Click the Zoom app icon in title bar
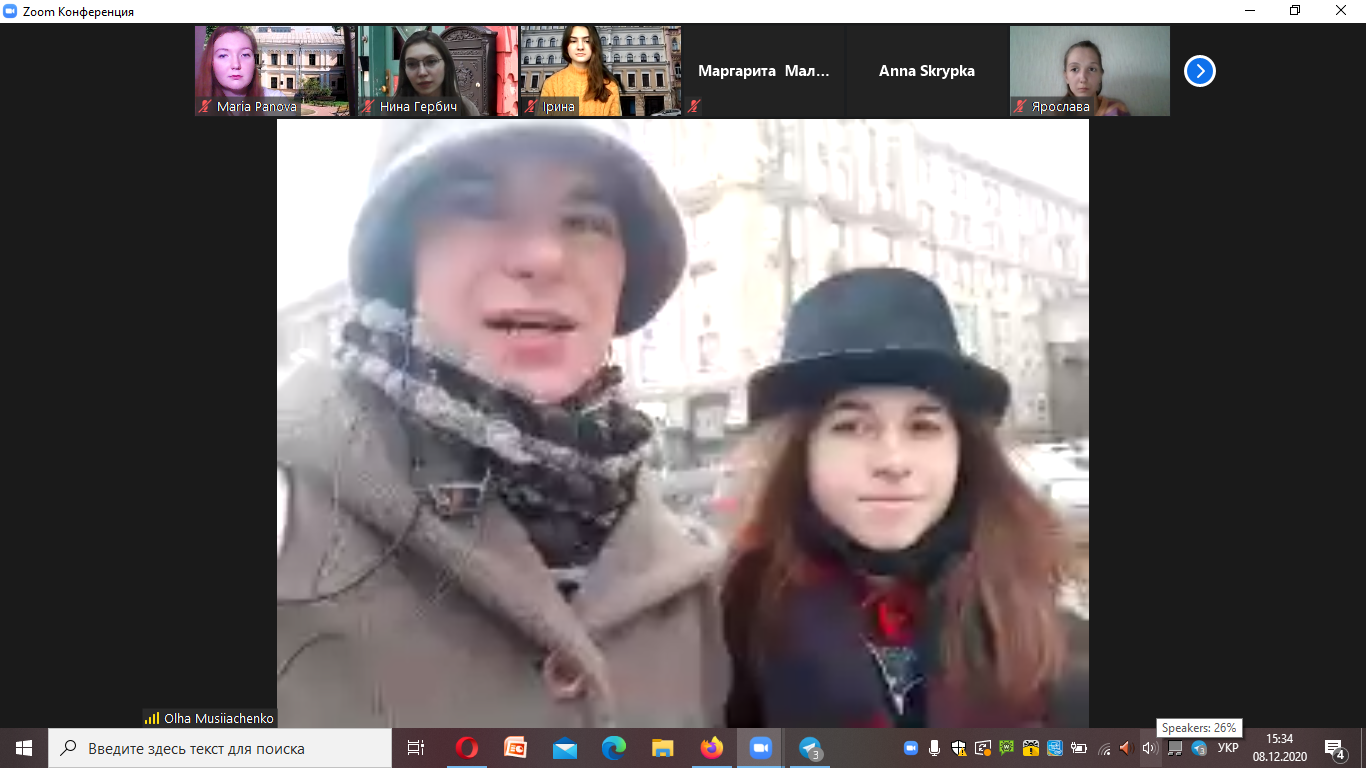The width and height of the screenshot is (1366, 768). tap(11, 12)
